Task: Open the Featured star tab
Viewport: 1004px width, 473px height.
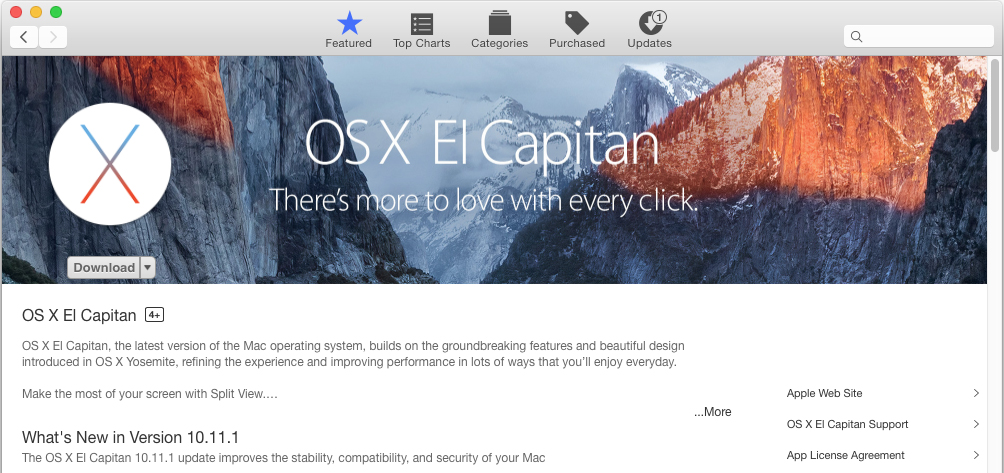Action: [348, 30]
